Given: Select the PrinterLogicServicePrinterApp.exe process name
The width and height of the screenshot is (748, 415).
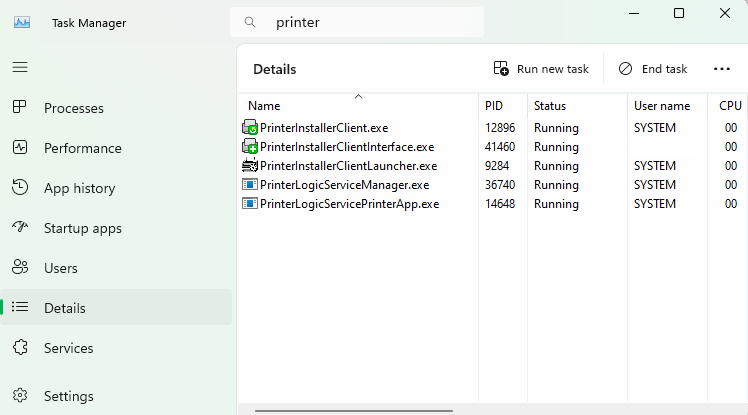Looking at the screenshot, I should tap(349, 204).
